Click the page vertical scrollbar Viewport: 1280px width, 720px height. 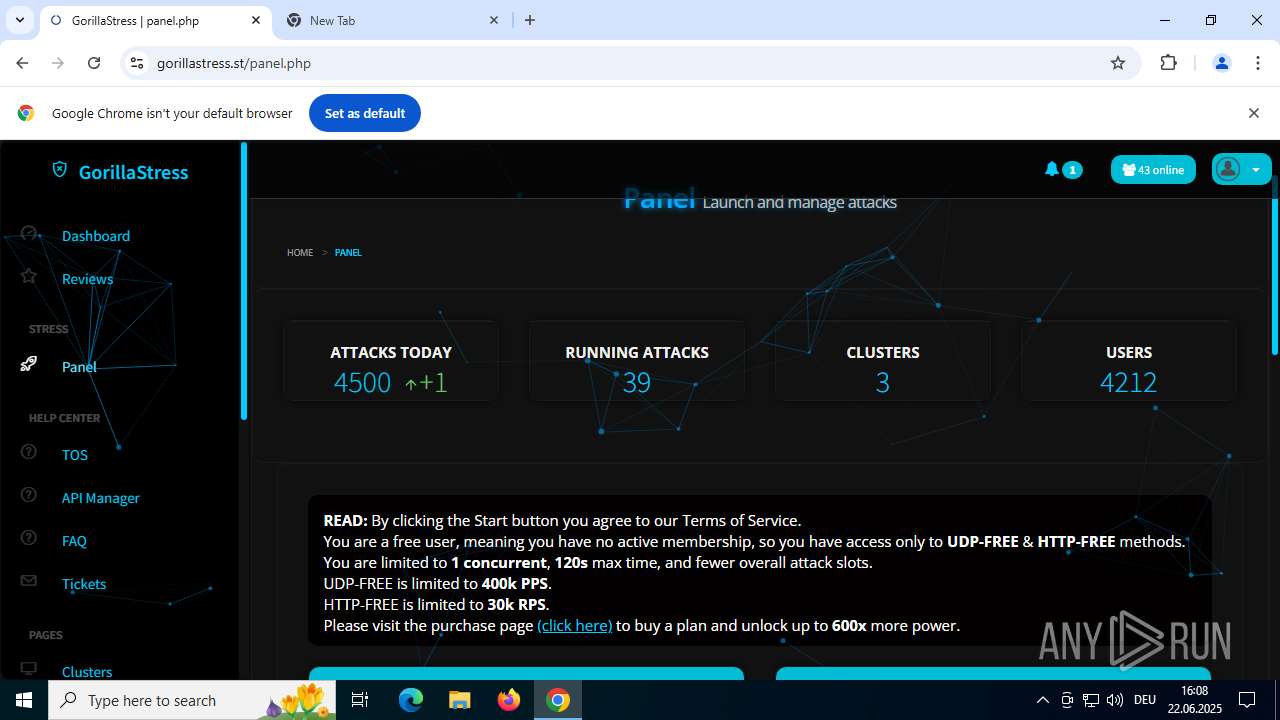[1274, 266]
